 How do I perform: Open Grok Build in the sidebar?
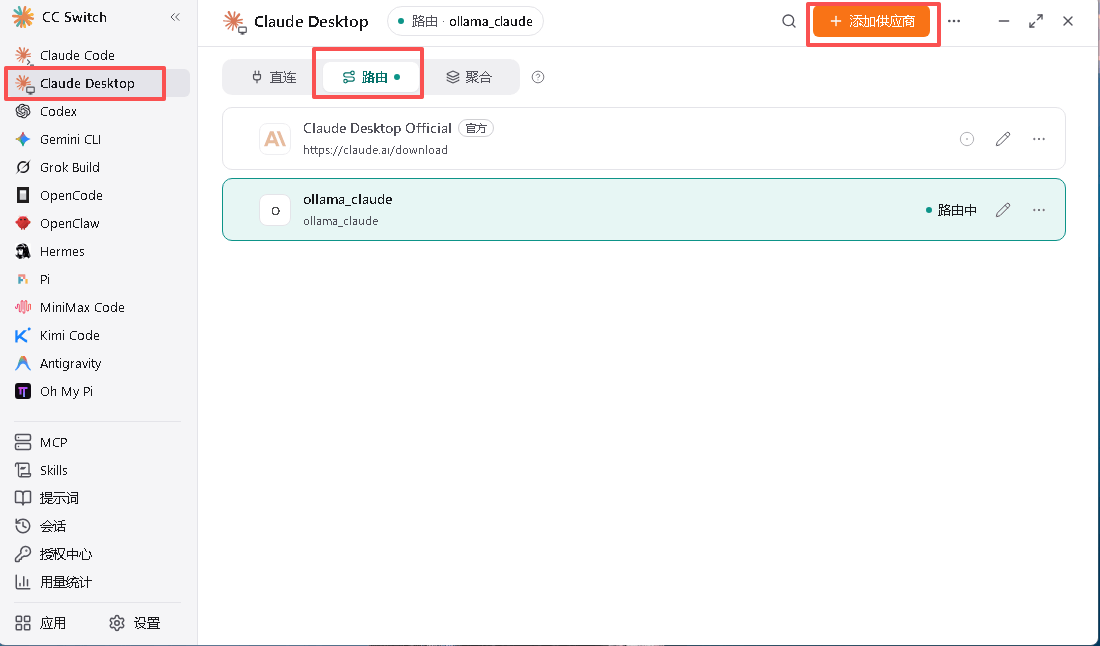click(x=69, y=168)
